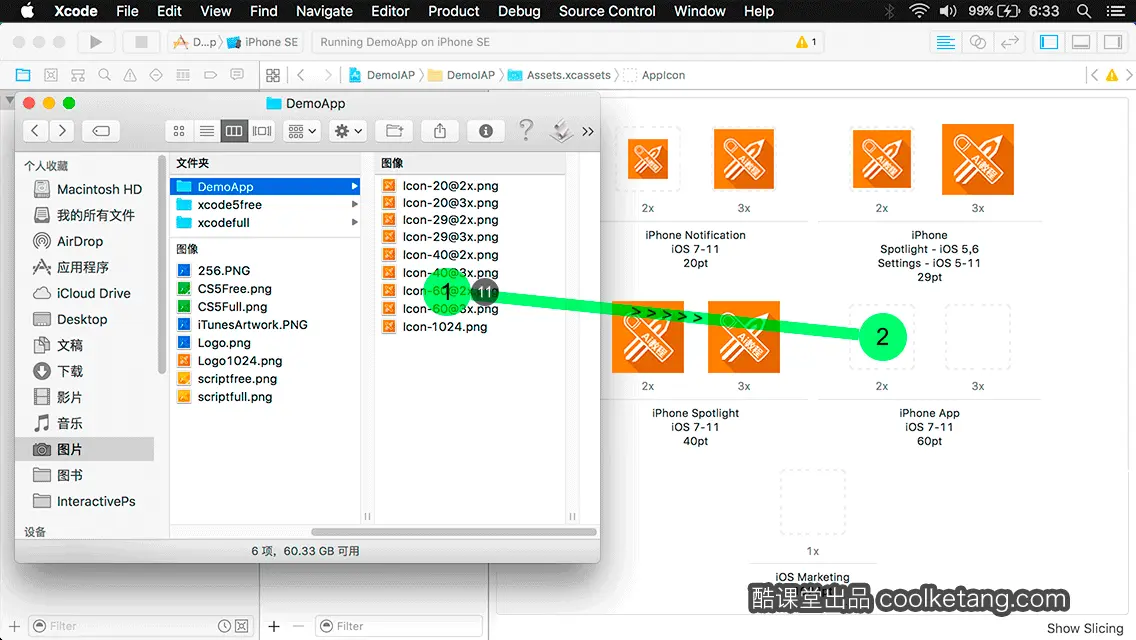Screen dimensions: 1136x640
Task: Click the Xcode Run button
Action: point(95,42)
